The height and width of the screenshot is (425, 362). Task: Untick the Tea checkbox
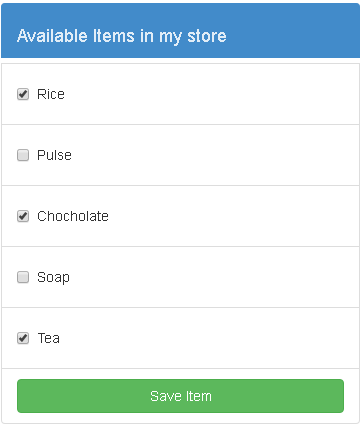click(23, 338)
